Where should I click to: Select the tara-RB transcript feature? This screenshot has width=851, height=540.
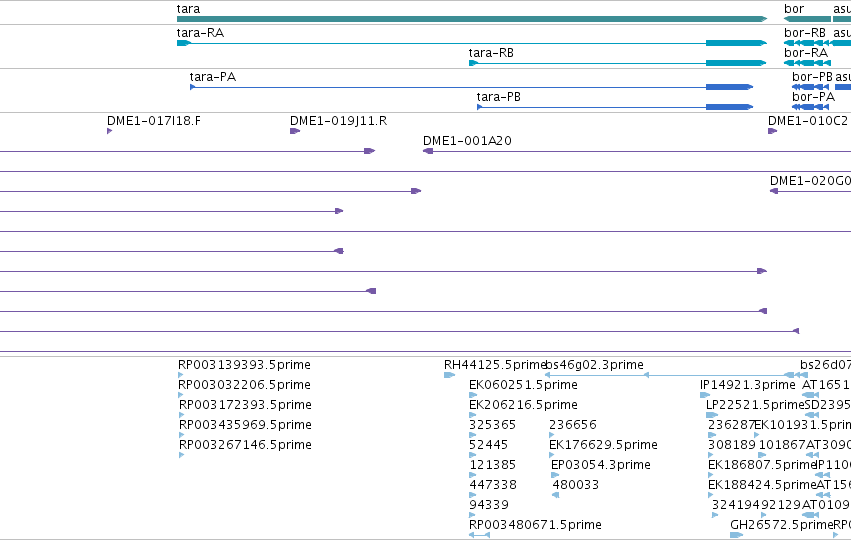click(618, 63)
